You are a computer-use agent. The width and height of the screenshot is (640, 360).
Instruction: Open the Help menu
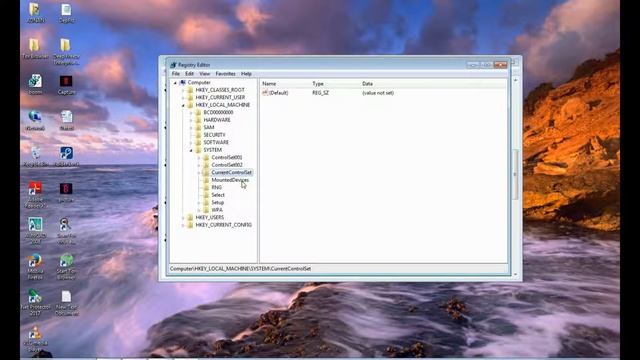246,74
